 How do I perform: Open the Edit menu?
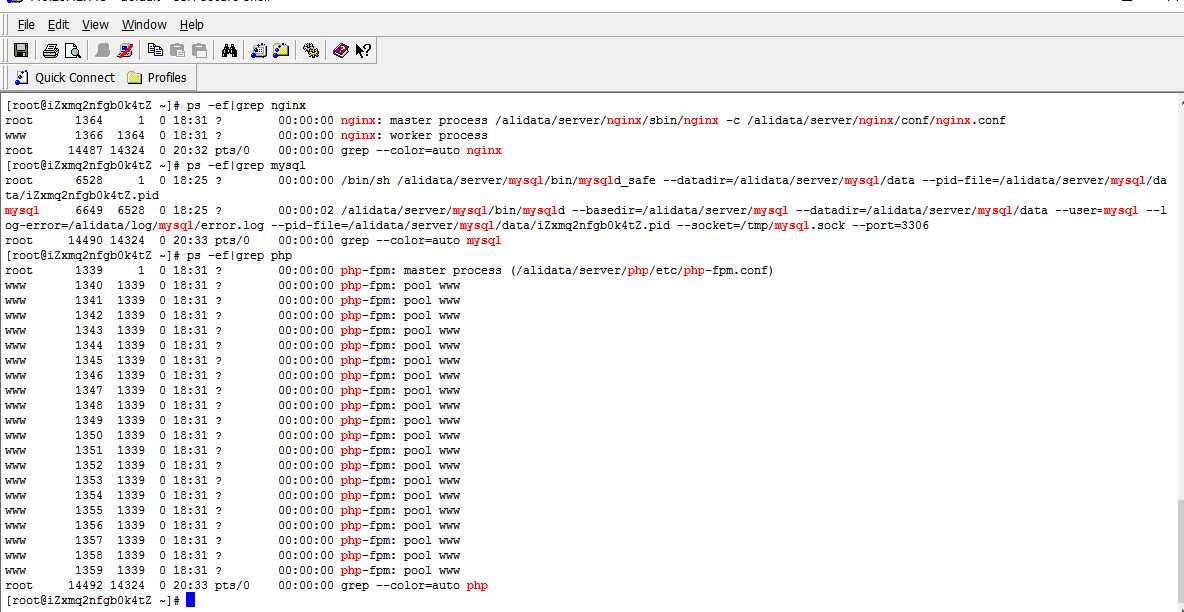58,25
